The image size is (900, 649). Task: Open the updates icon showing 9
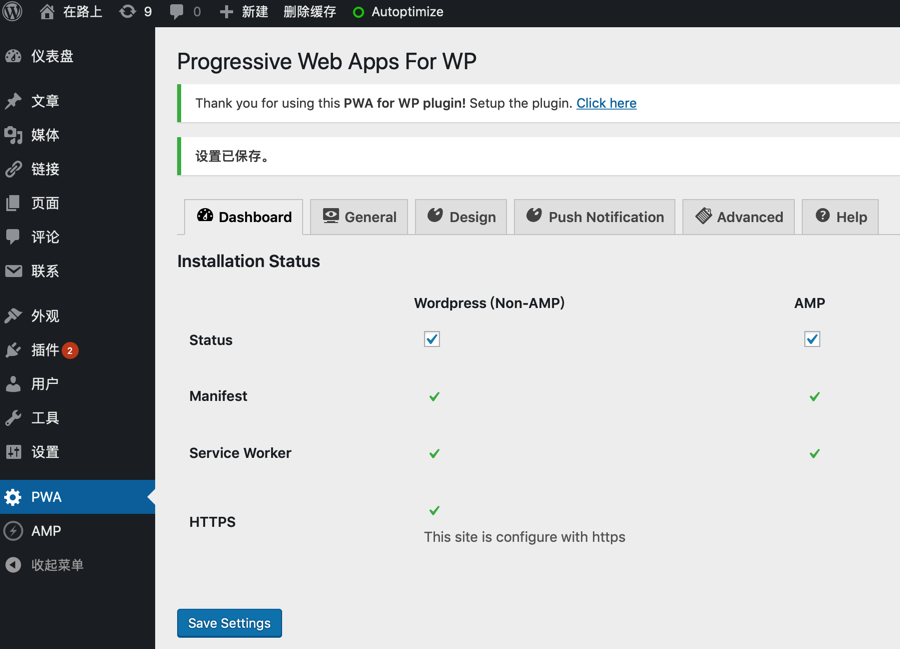tap(128, 12)
